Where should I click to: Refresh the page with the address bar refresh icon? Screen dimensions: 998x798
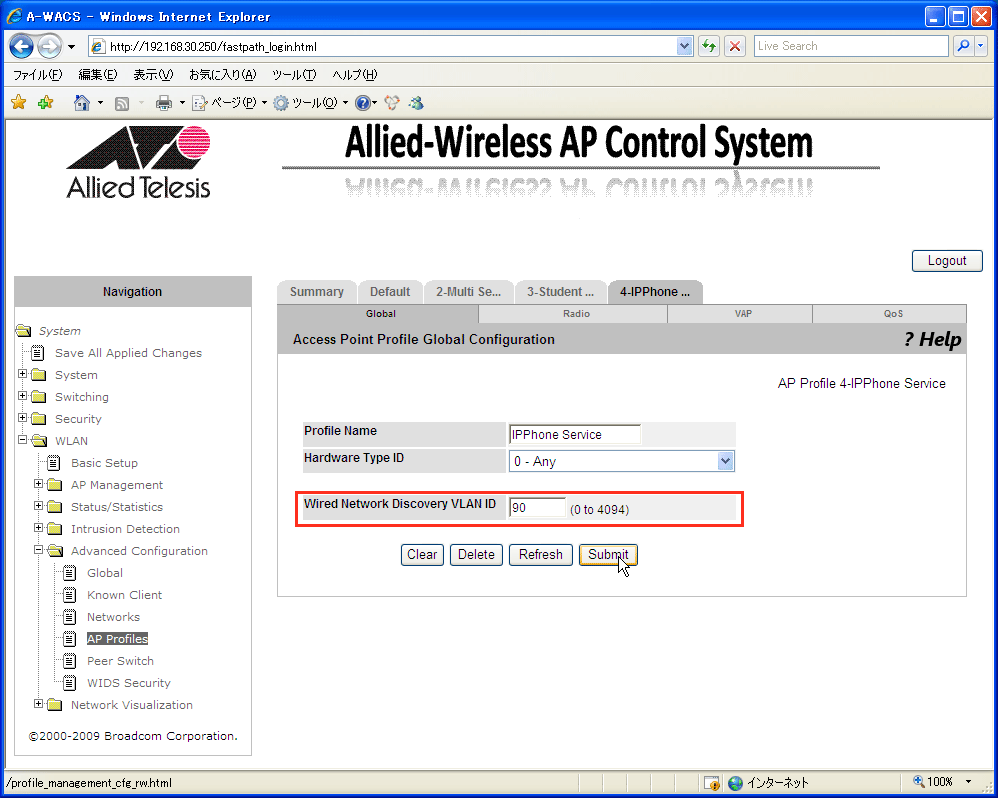[x=709, y=46]
